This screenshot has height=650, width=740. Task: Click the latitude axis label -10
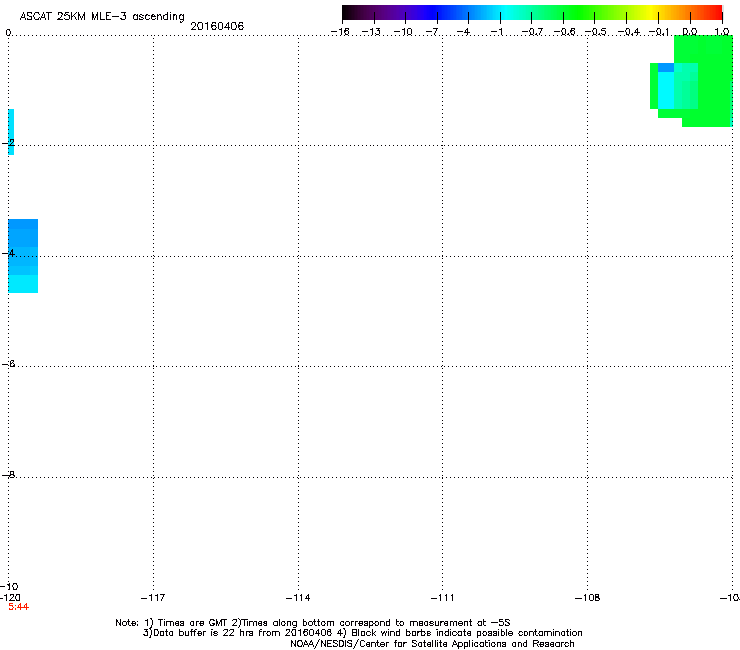click(x=9, y=586)
